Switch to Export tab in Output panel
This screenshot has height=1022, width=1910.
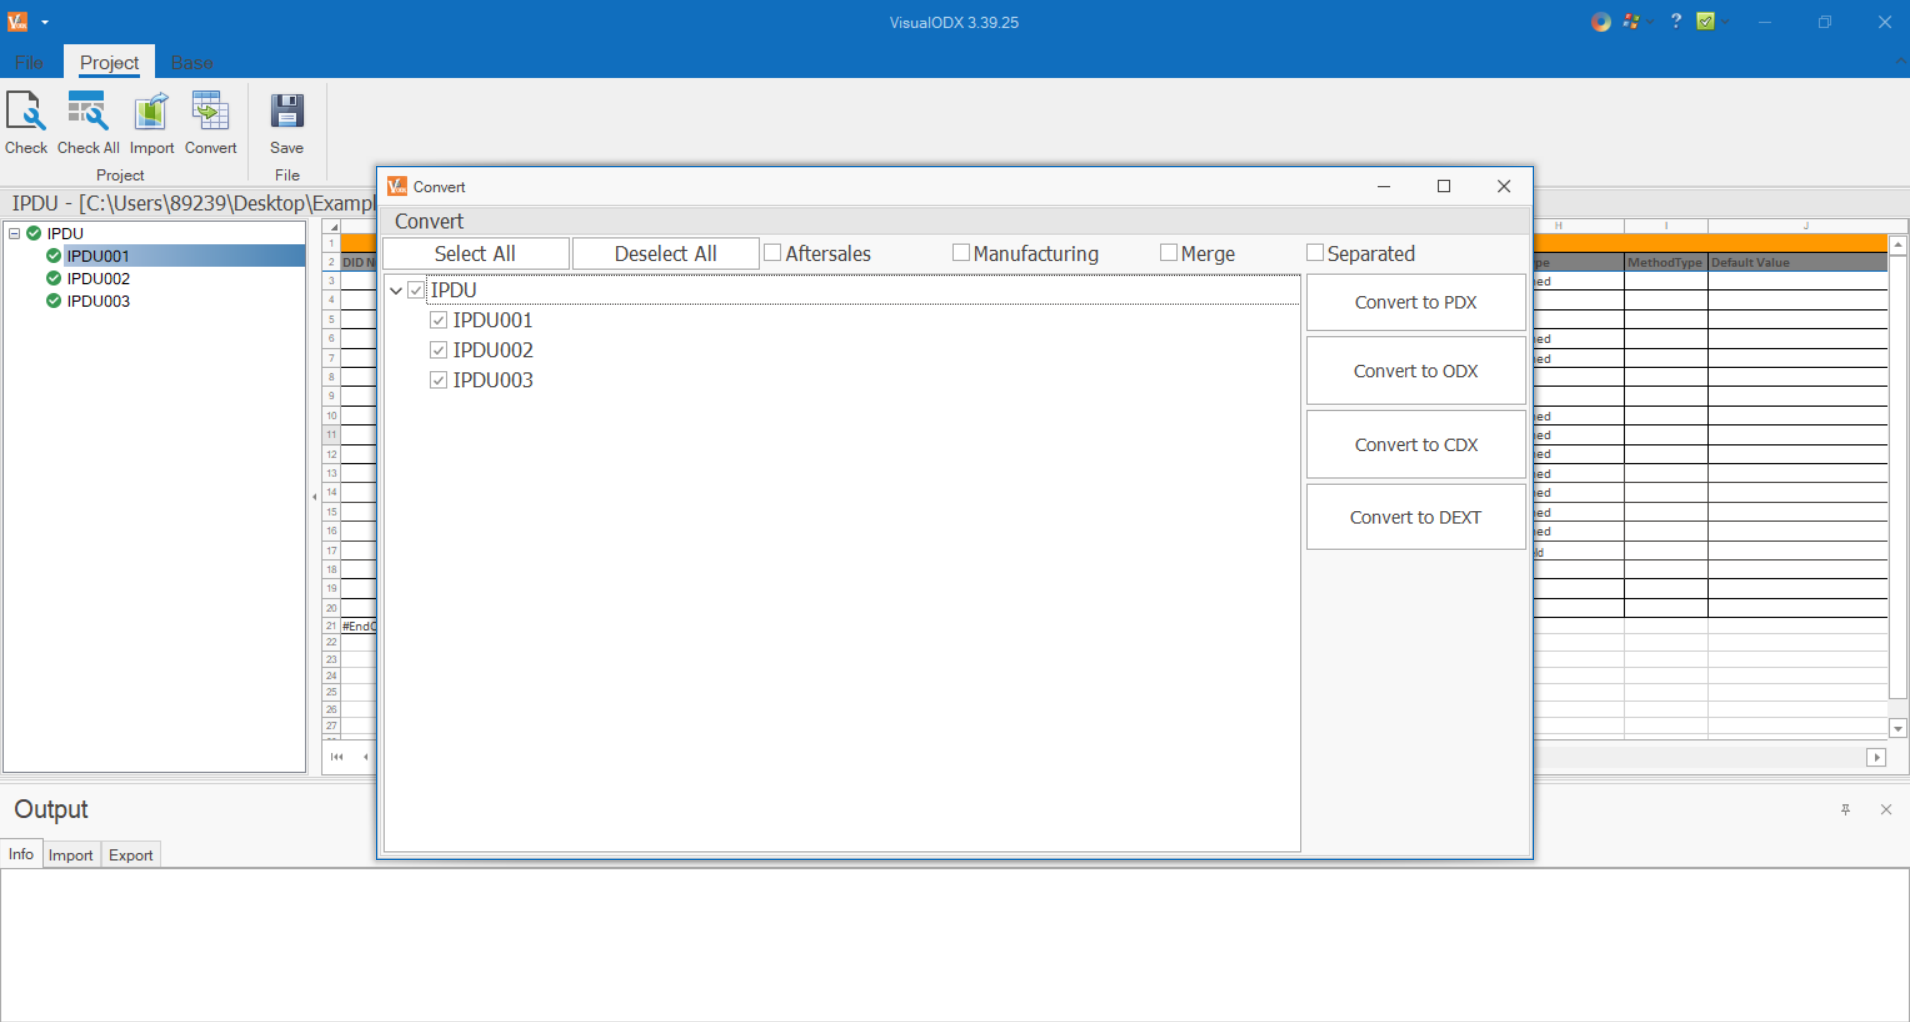(130, 855)
